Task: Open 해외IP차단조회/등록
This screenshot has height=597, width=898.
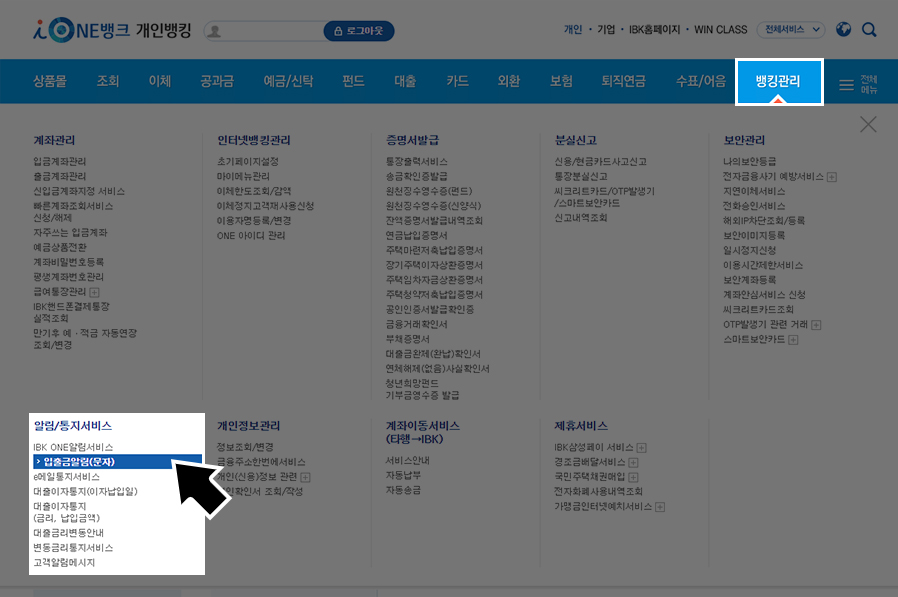Action: click(763, 221)
